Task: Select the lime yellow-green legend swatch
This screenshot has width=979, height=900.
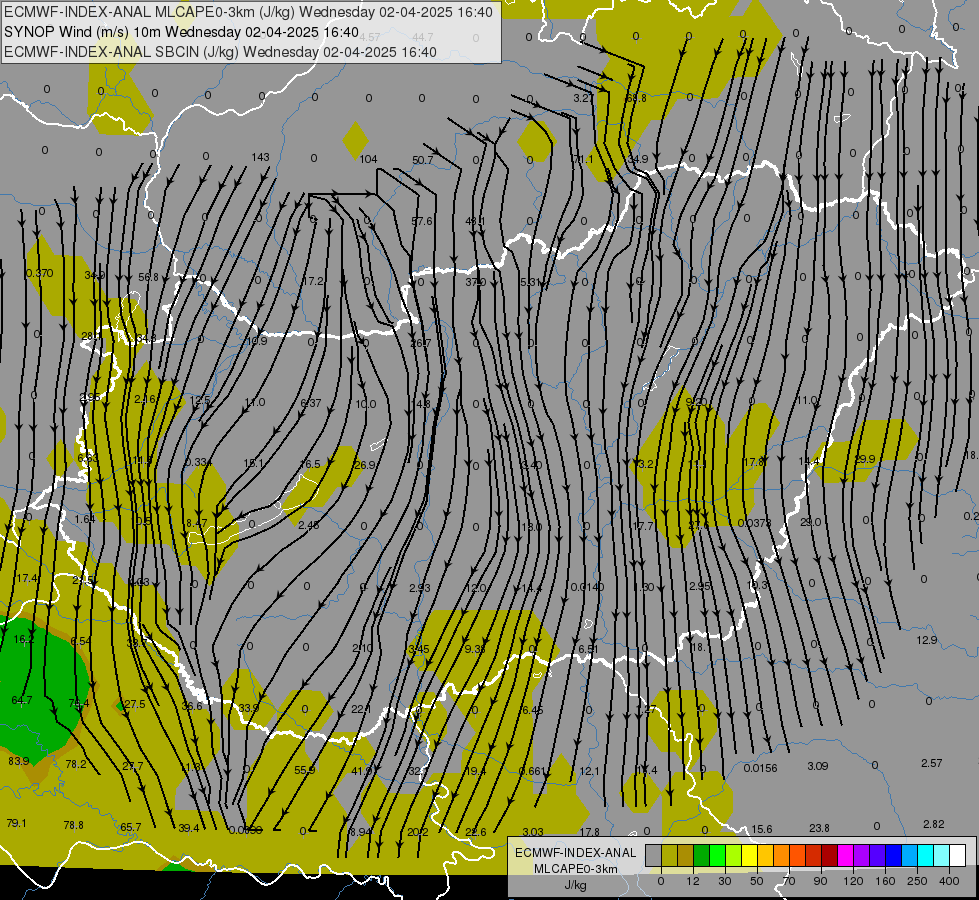Action: click(x=733, y=856)
